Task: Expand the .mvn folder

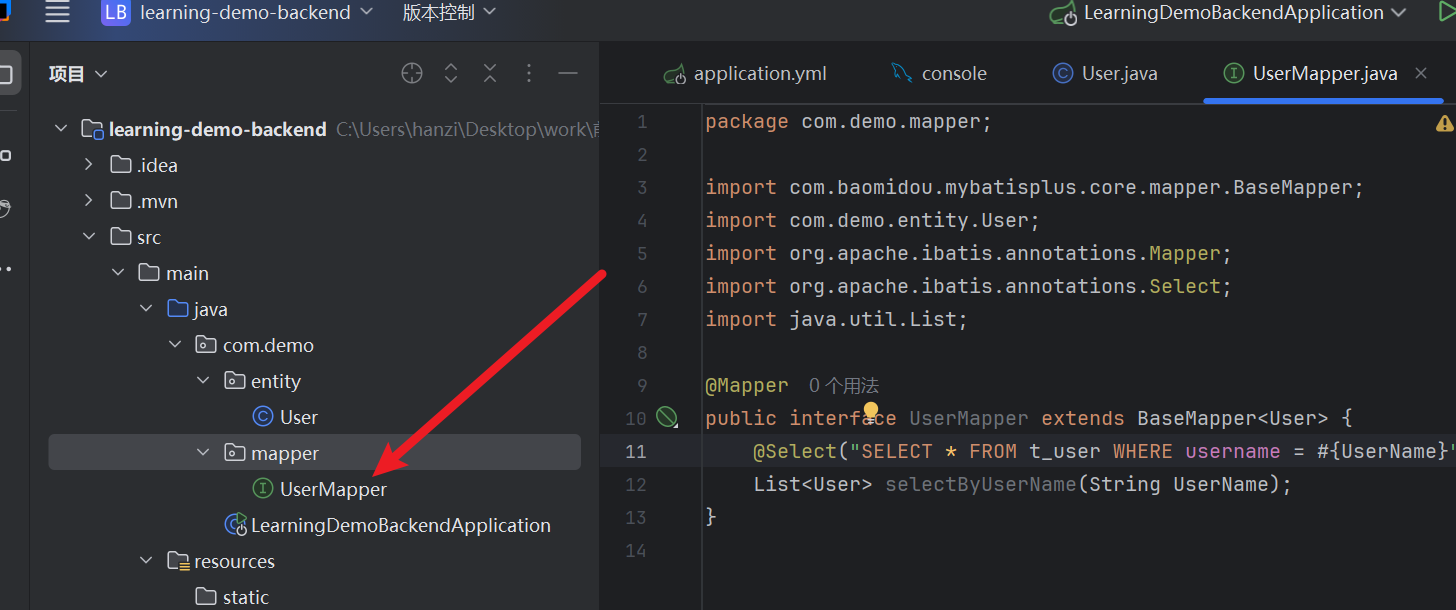Action: 88,201
